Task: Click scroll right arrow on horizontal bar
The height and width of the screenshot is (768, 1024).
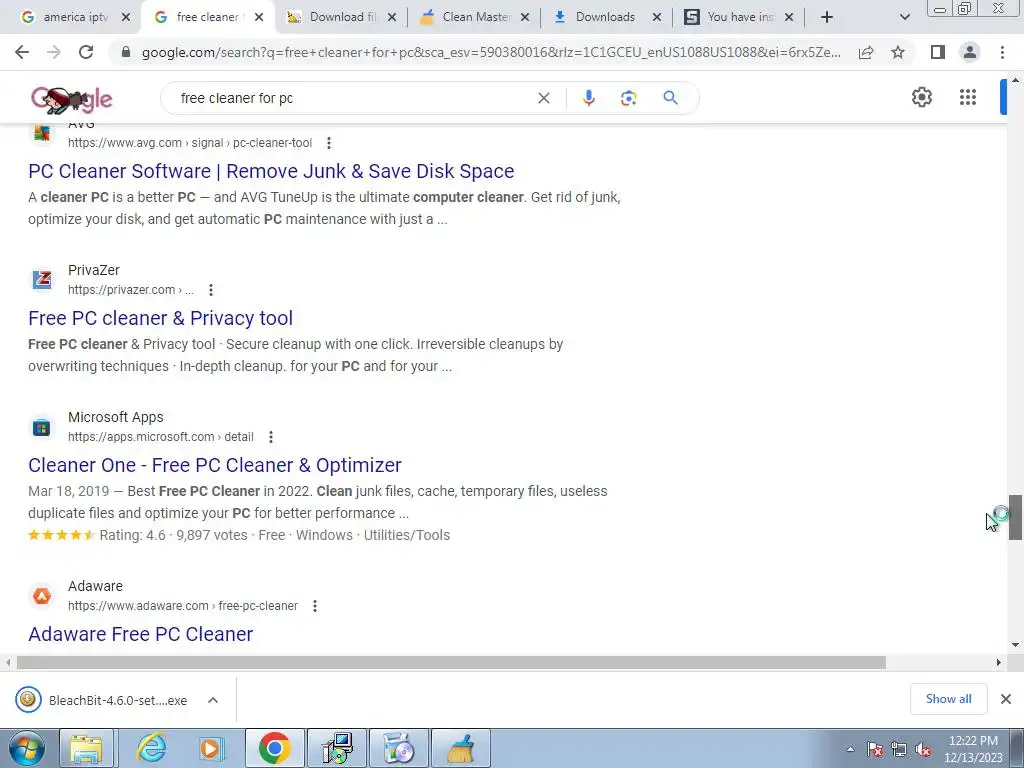Action: point(998,662)
